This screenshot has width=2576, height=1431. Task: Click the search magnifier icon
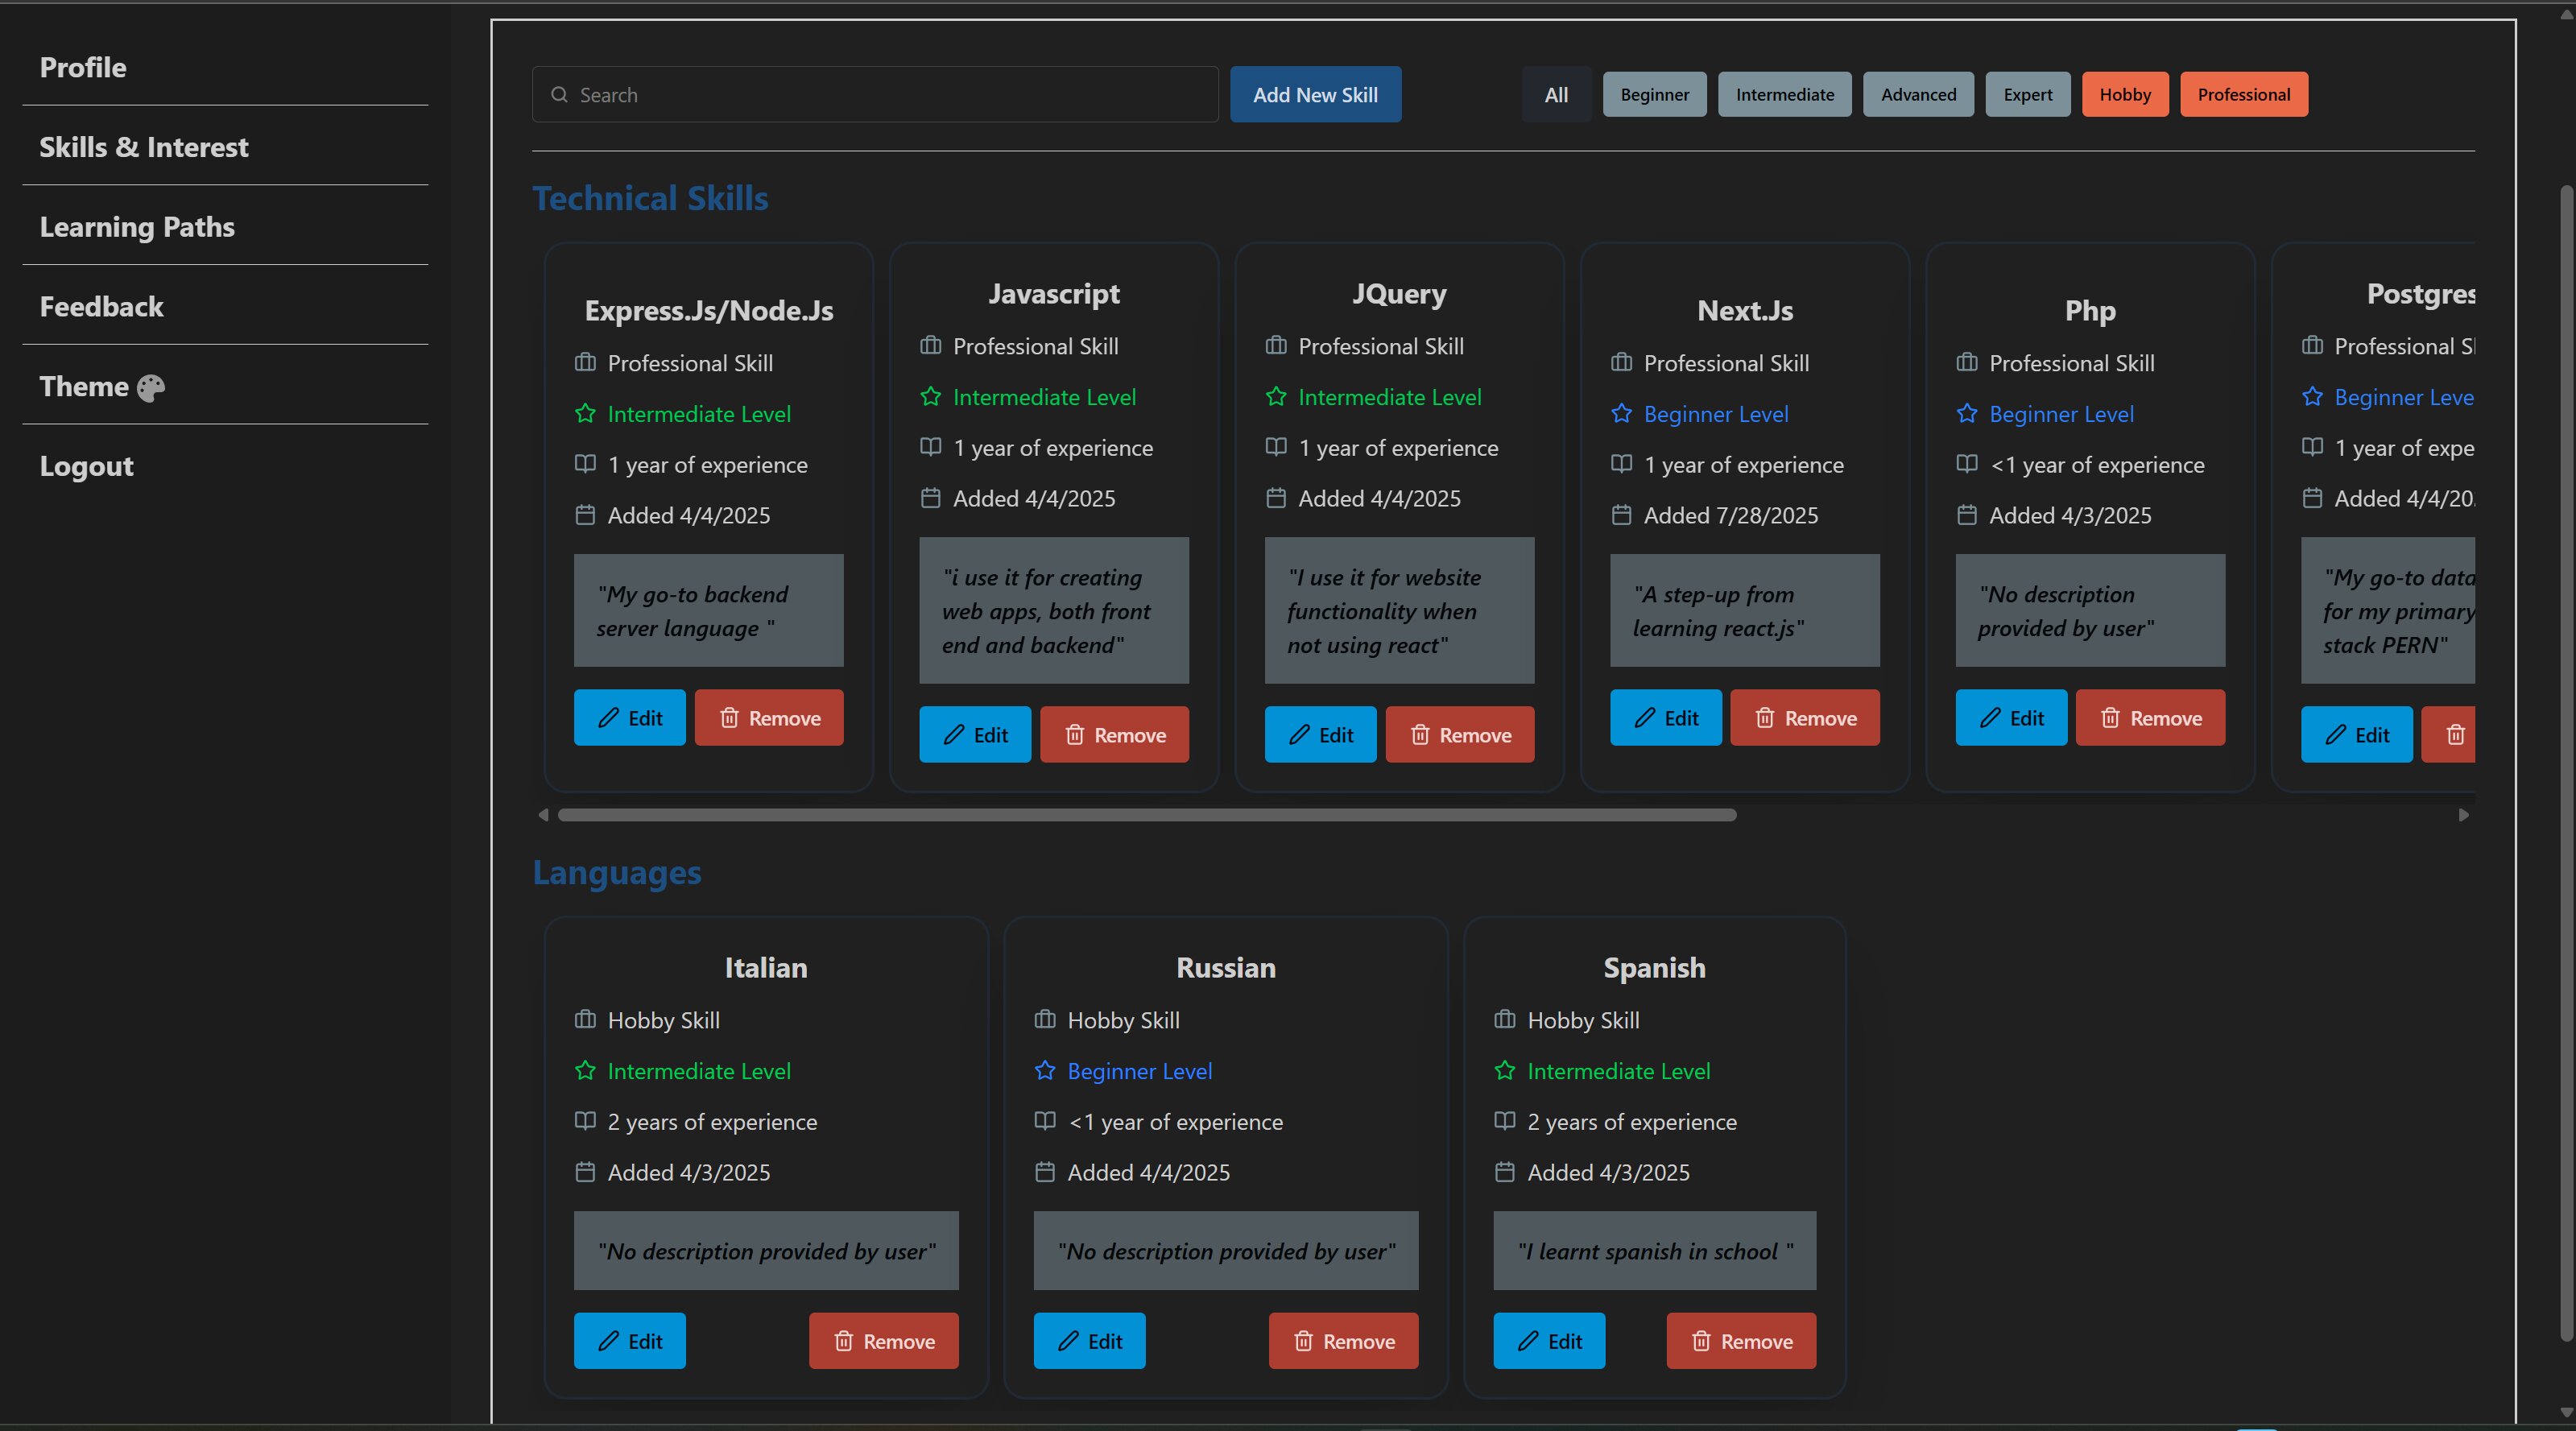559,95
